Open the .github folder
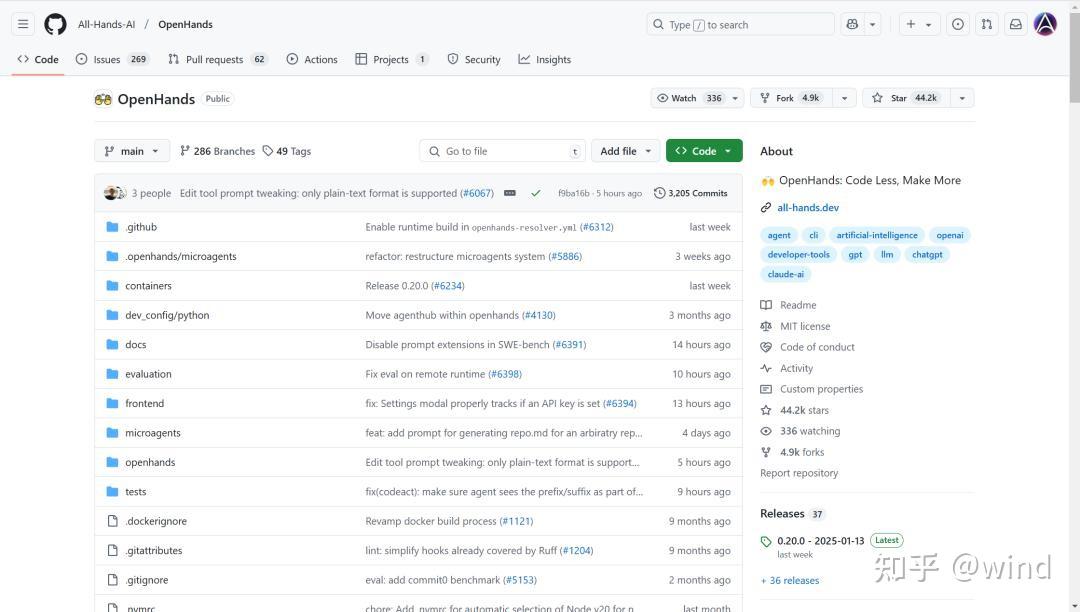Image resolution: width=1080 pixels, height=612 pixels. 141,226
